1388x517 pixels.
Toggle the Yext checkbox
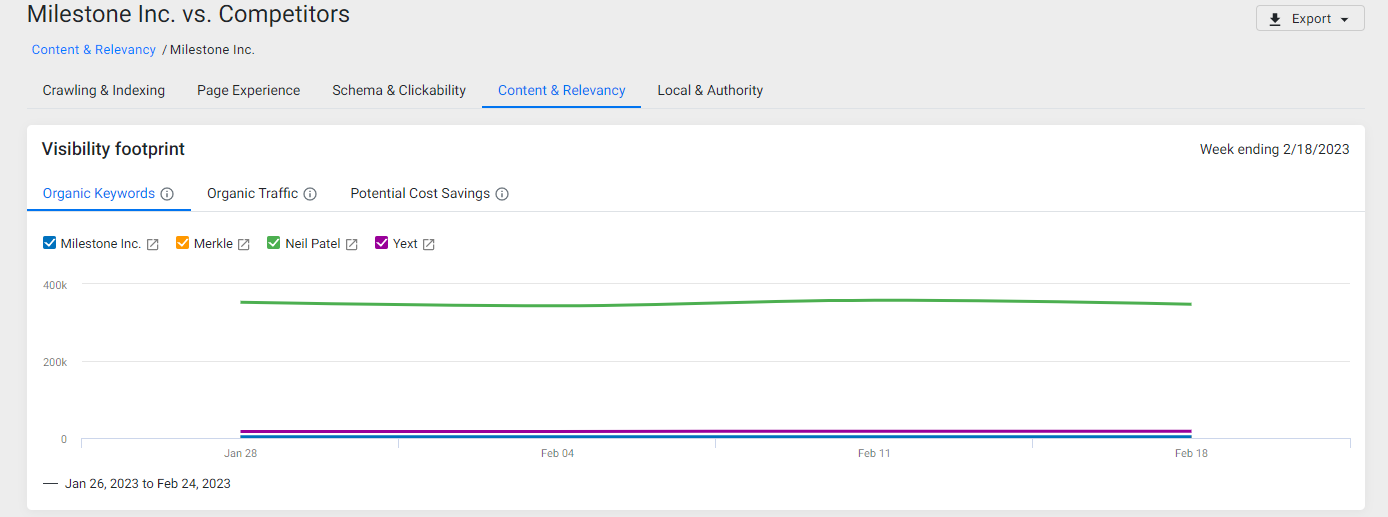382,243
